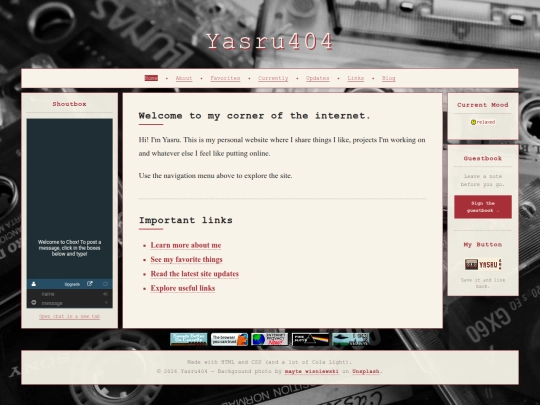Click the Guestbook panel heading

(483, 158)
